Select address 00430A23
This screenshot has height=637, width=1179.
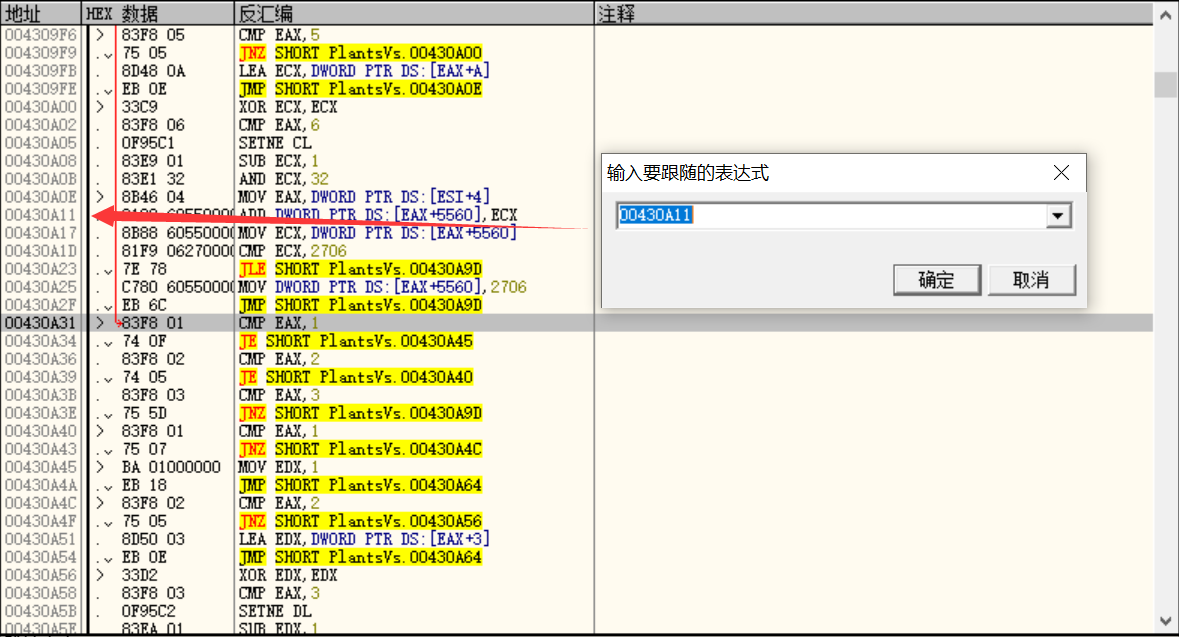point(41,269)
